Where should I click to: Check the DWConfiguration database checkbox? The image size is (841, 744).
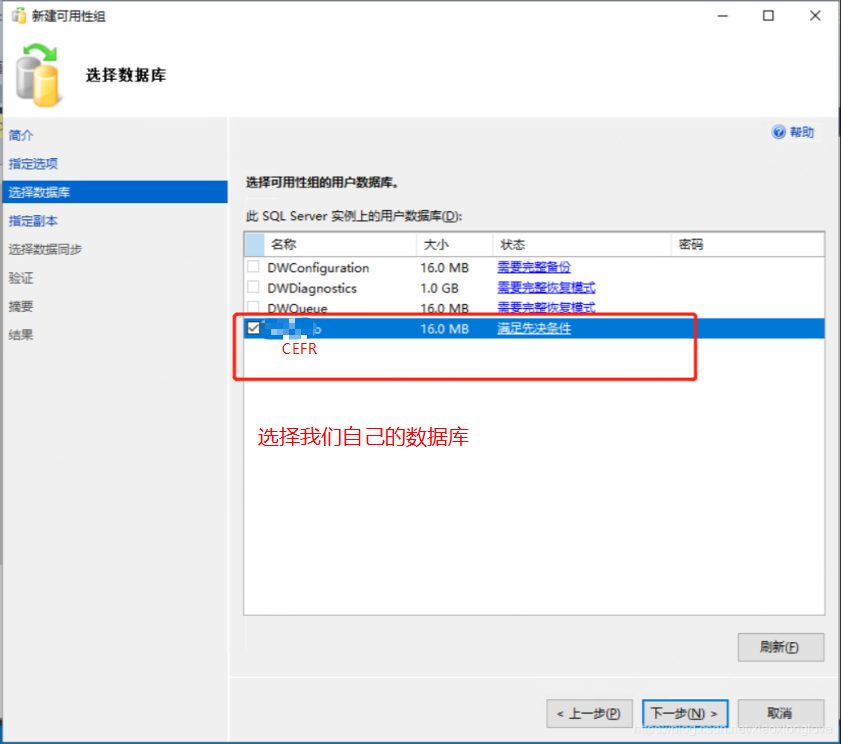pyautogui.click(x=253, y=267)
